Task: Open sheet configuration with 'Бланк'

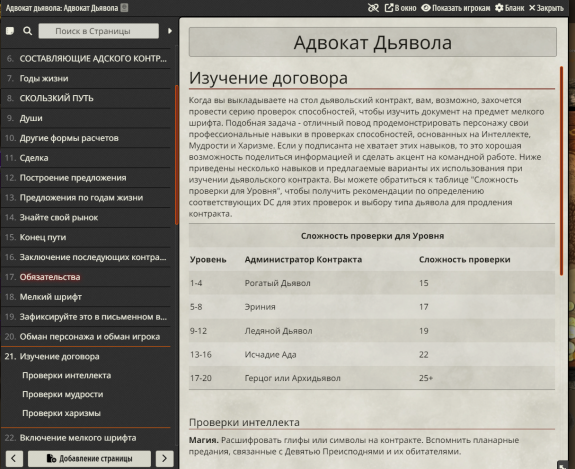Action: pyautogui.click(x=509, y=8)
